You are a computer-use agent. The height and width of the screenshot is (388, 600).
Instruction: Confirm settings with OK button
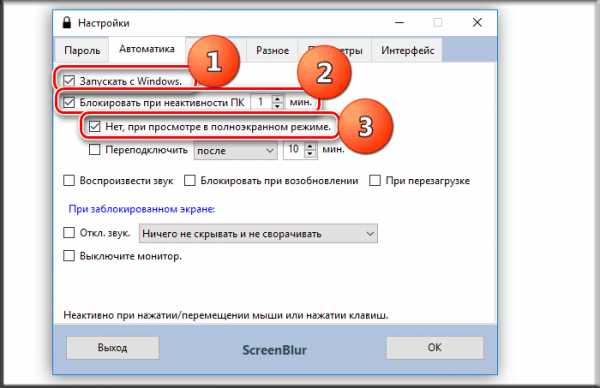click(435, 348)
